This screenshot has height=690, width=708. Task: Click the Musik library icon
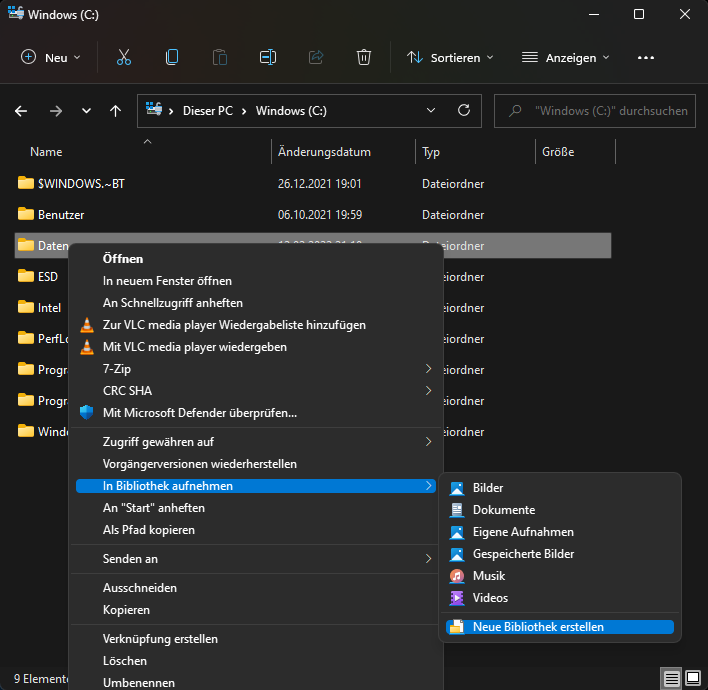(456, 576)
